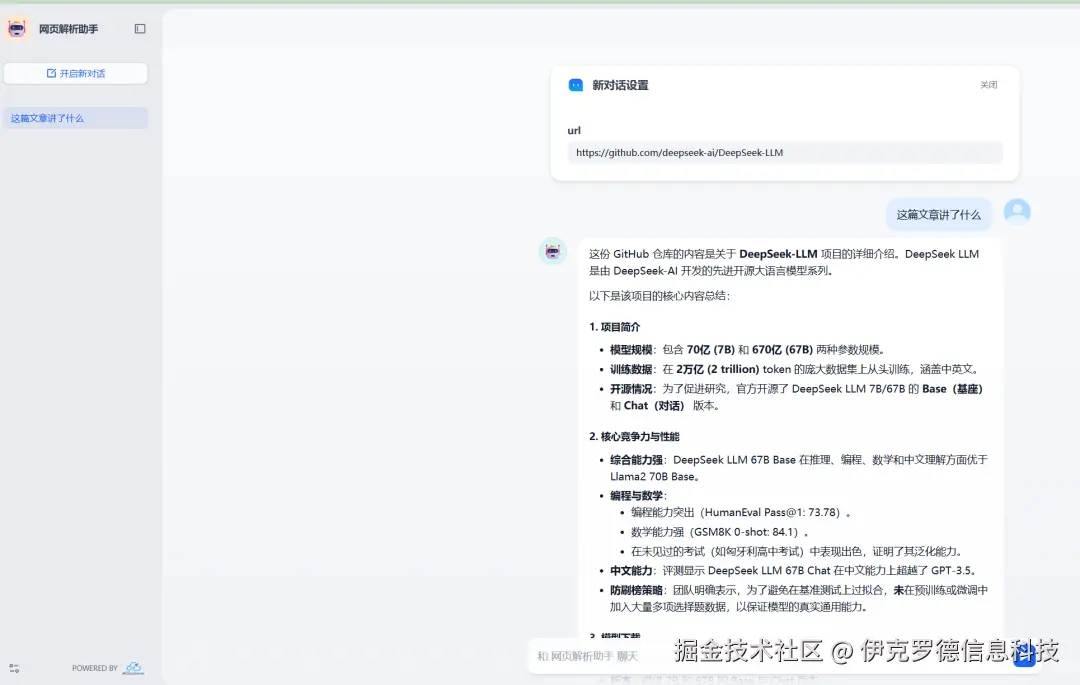
Task: Click the url input field with GitHub link
Action: tap(785, 153)
